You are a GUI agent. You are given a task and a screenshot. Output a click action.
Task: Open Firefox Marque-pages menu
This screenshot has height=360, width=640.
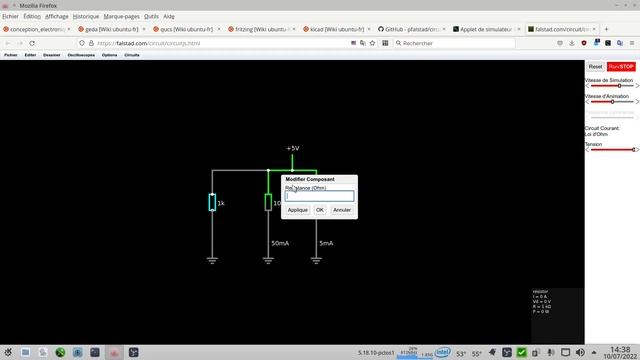[122, 16]
